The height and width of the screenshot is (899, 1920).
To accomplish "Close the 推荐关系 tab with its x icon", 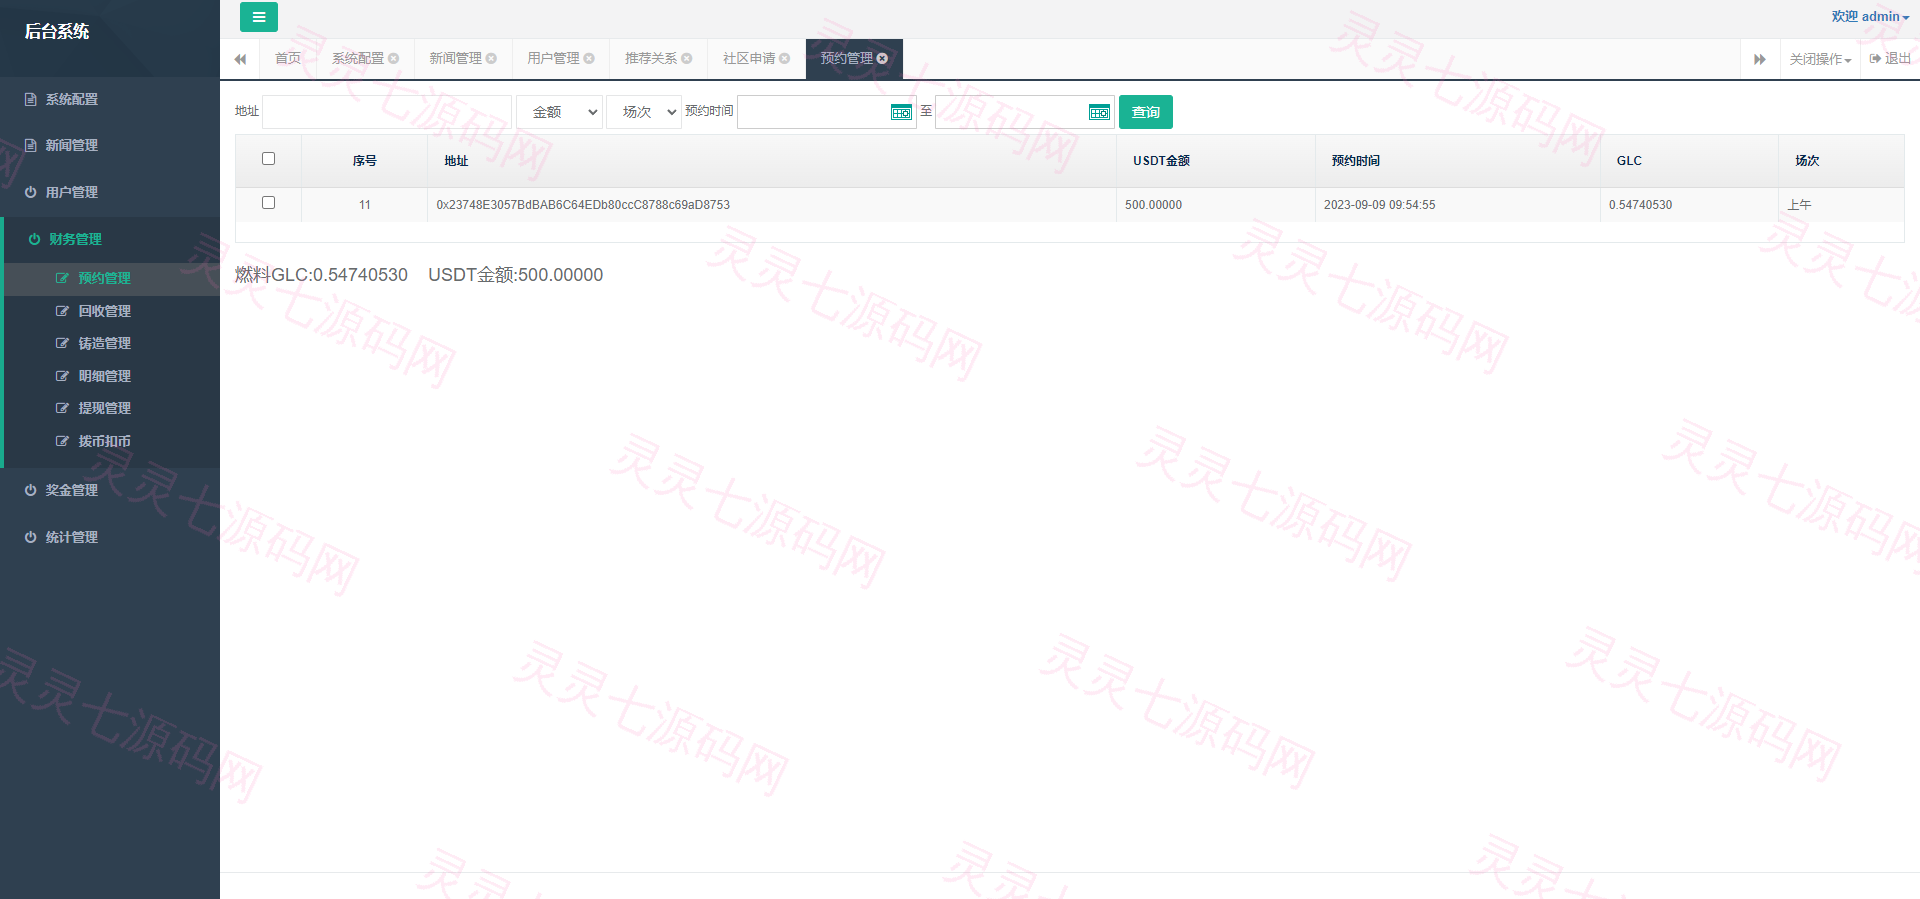I will 687,59.
